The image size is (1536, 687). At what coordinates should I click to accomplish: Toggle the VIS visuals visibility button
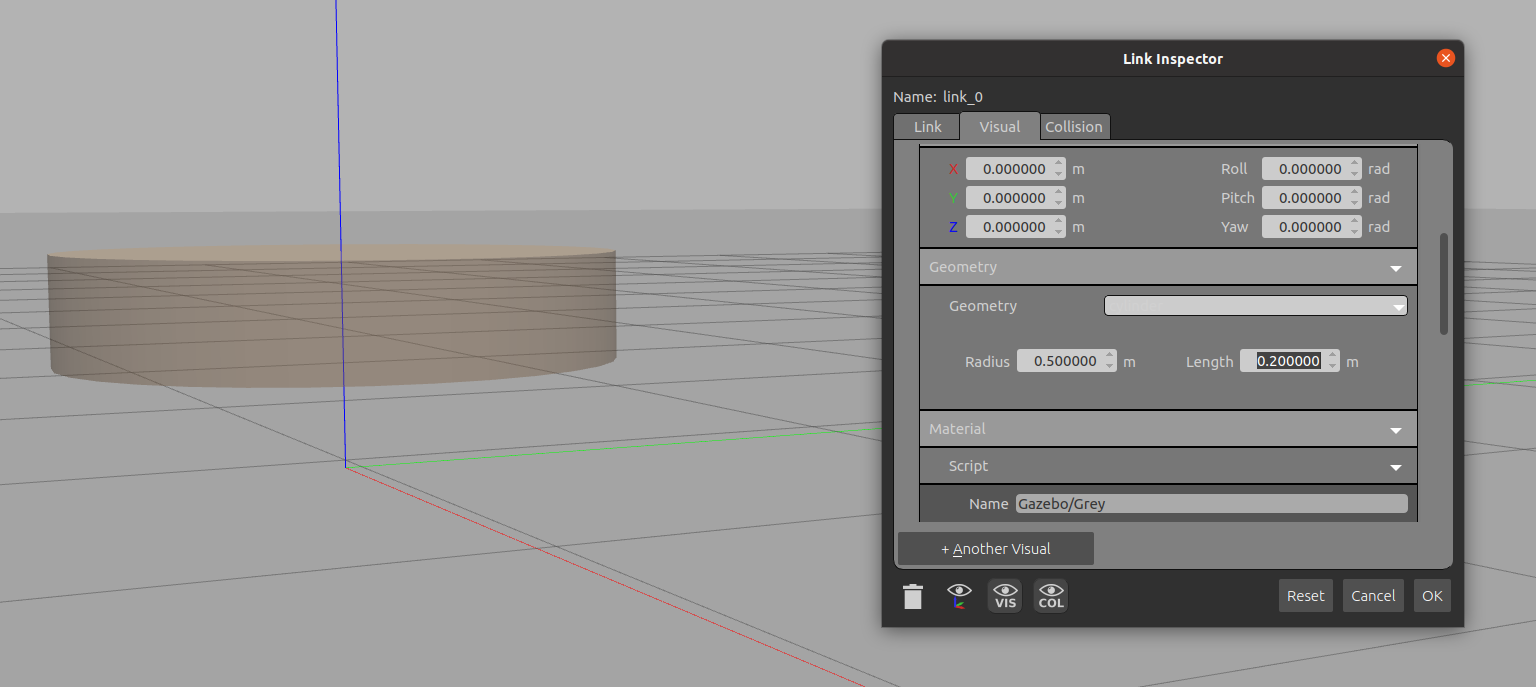(x=1005, y=596)
